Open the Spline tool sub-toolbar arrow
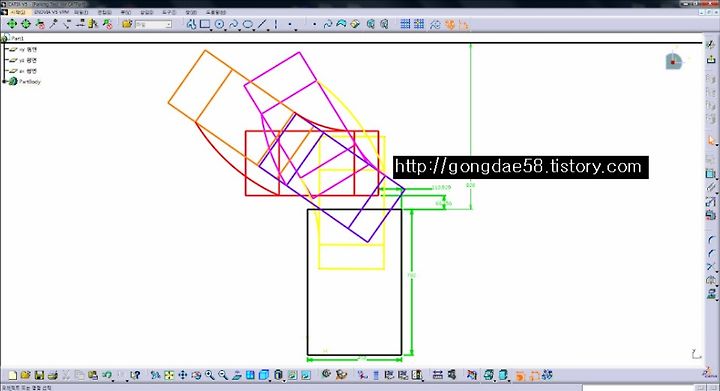Viewport: 720px width, 391px height. pos(240,30)
